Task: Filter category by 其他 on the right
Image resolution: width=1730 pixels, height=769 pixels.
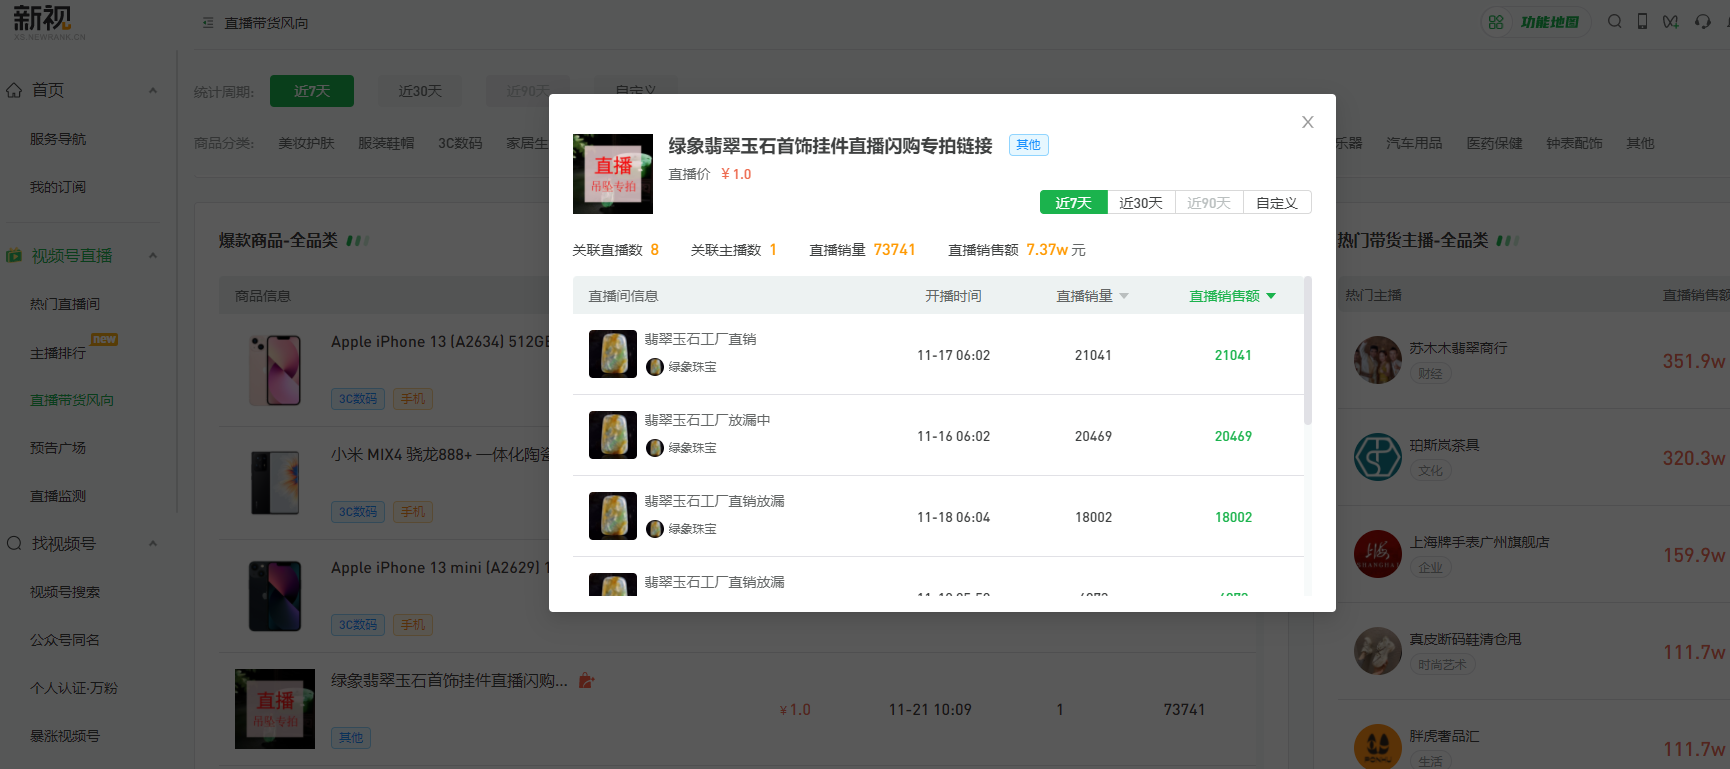Action: (1640, 143)
